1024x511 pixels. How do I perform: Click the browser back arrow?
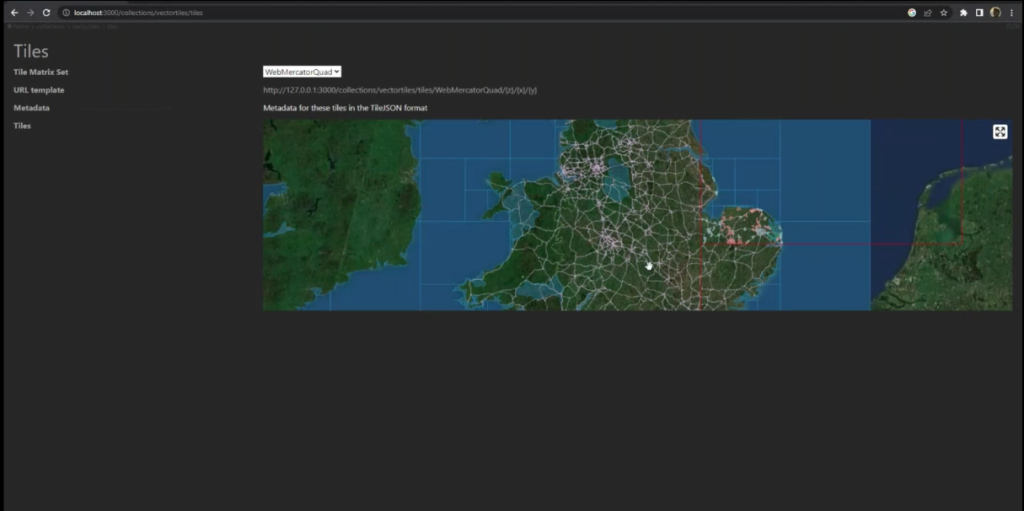click(14, 12)
